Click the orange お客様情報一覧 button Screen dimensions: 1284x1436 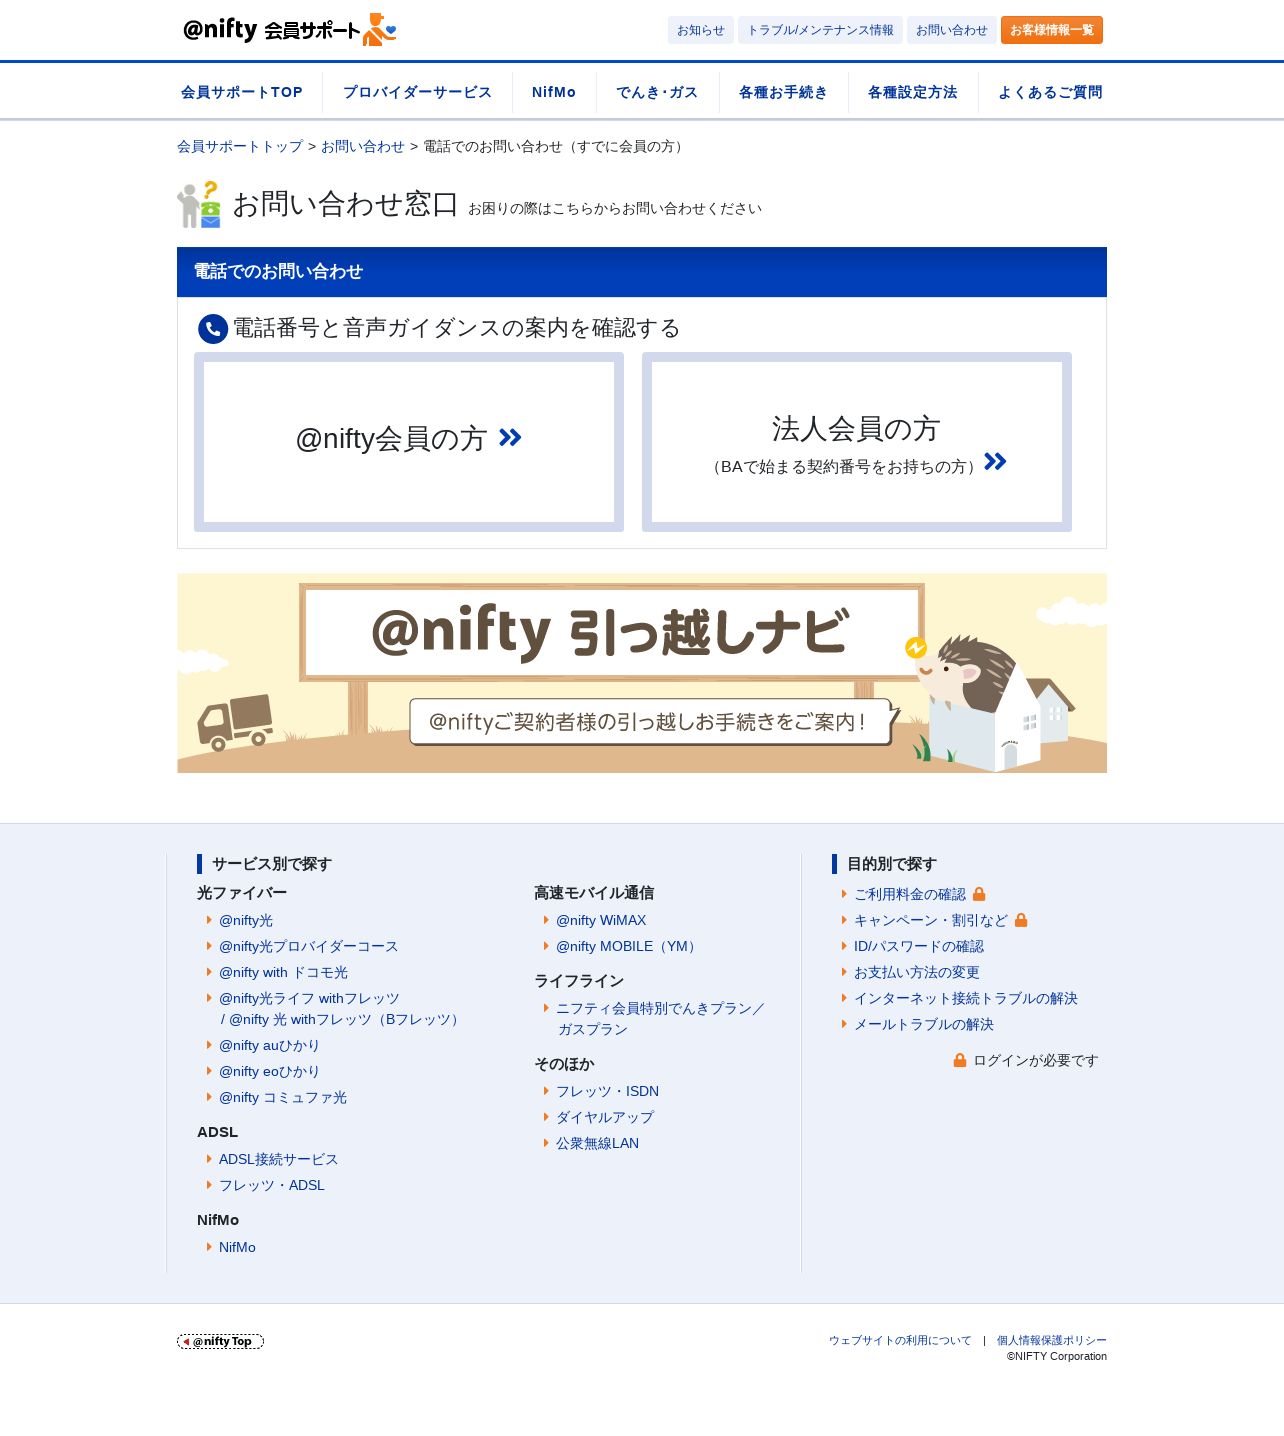(x=1052, y=30)
